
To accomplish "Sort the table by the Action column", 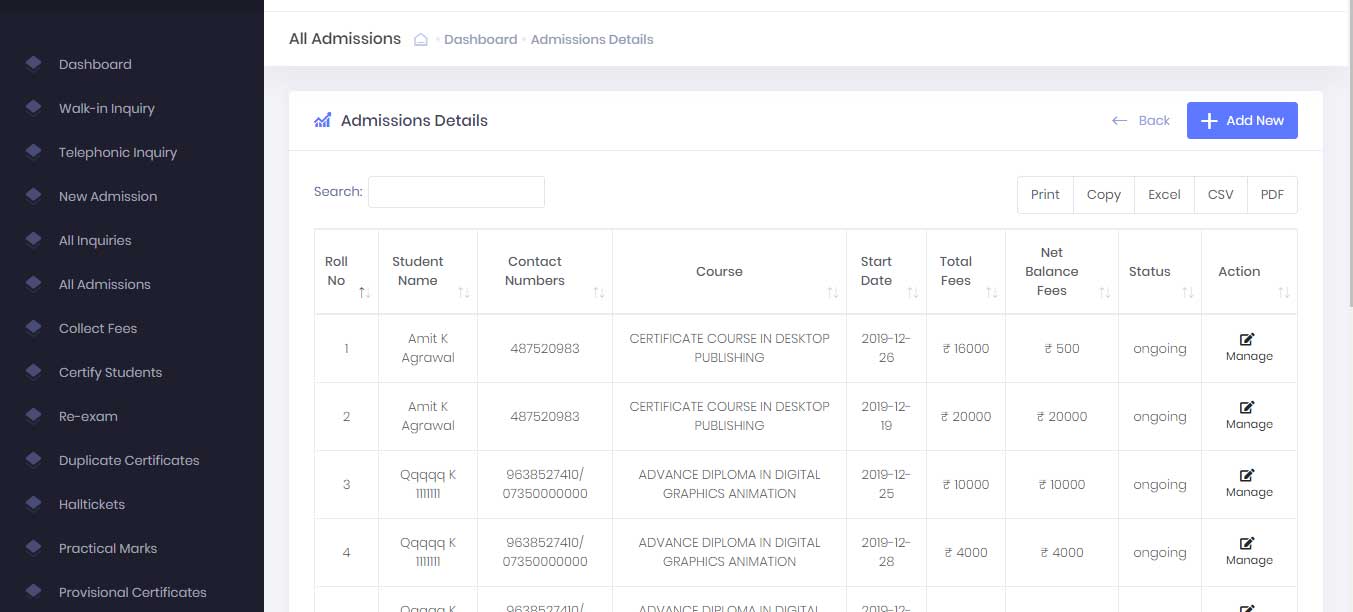I will point(1249,271).
